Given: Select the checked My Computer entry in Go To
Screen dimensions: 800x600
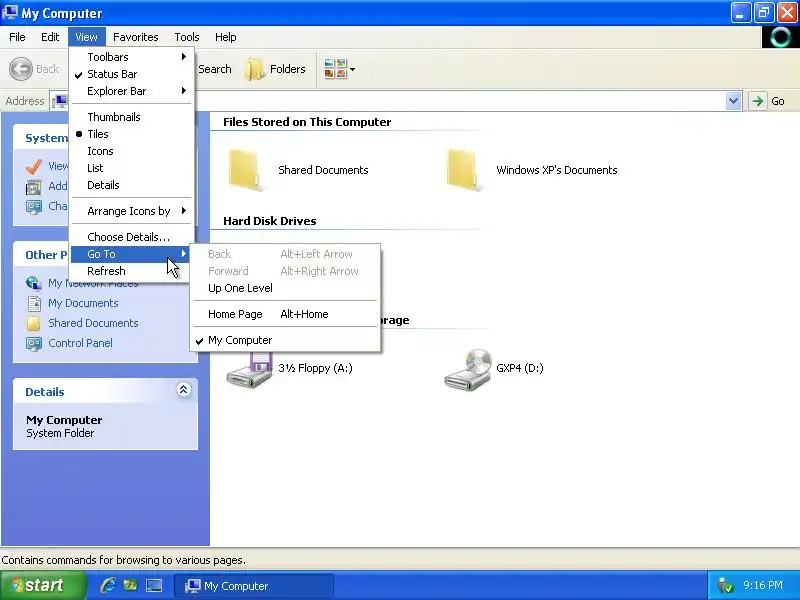Looking at the screenshot, I should click(285, 340).
